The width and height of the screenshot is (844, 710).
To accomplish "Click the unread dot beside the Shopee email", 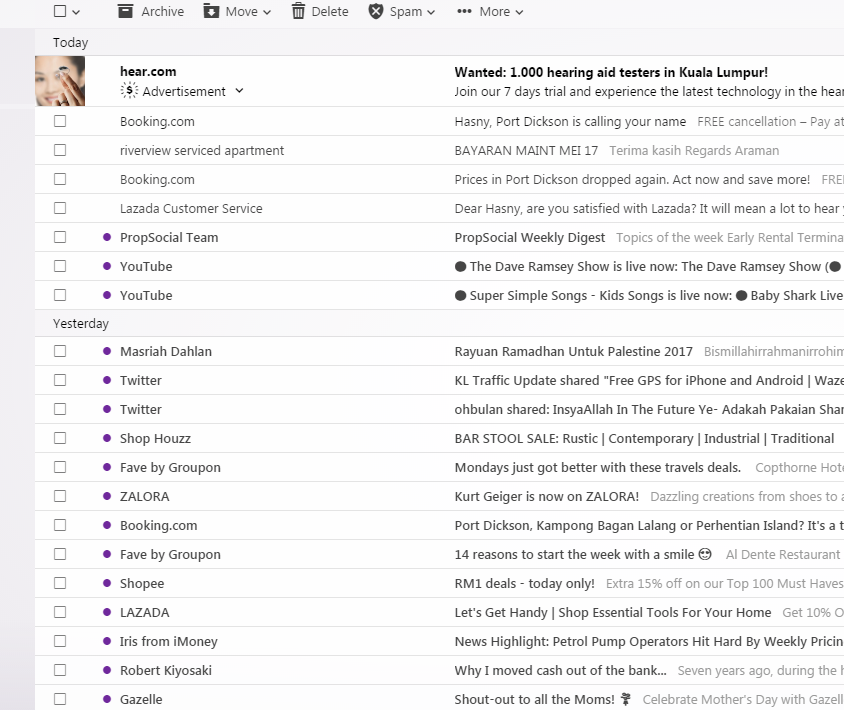I will coord(108,583).
